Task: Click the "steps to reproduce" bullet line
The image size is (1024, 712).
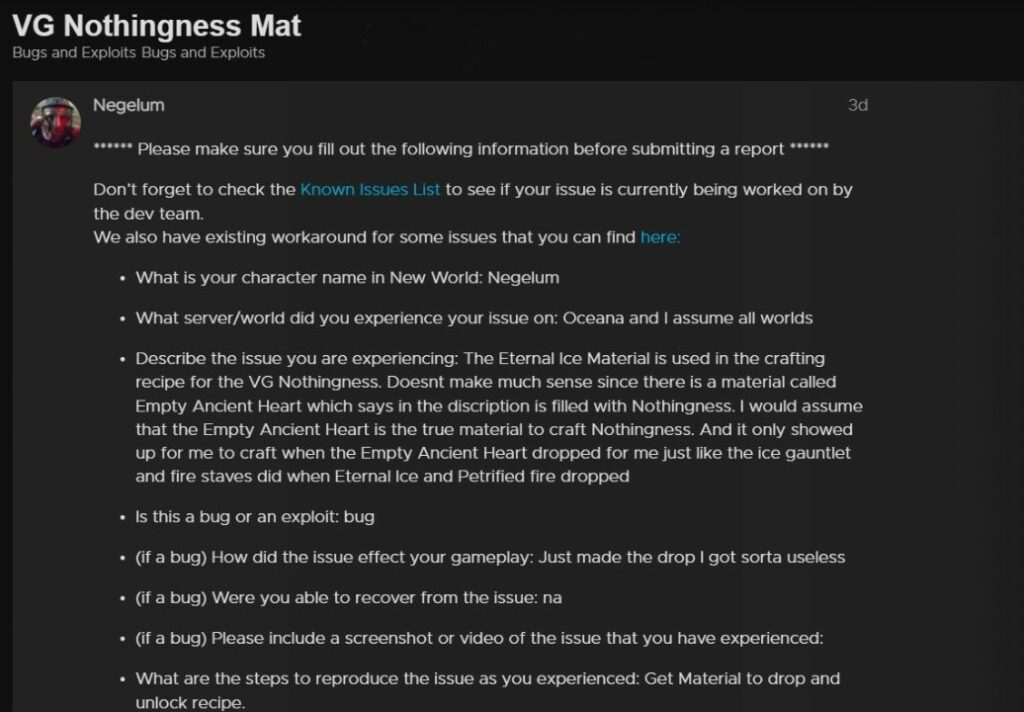Action: [487, 678]
